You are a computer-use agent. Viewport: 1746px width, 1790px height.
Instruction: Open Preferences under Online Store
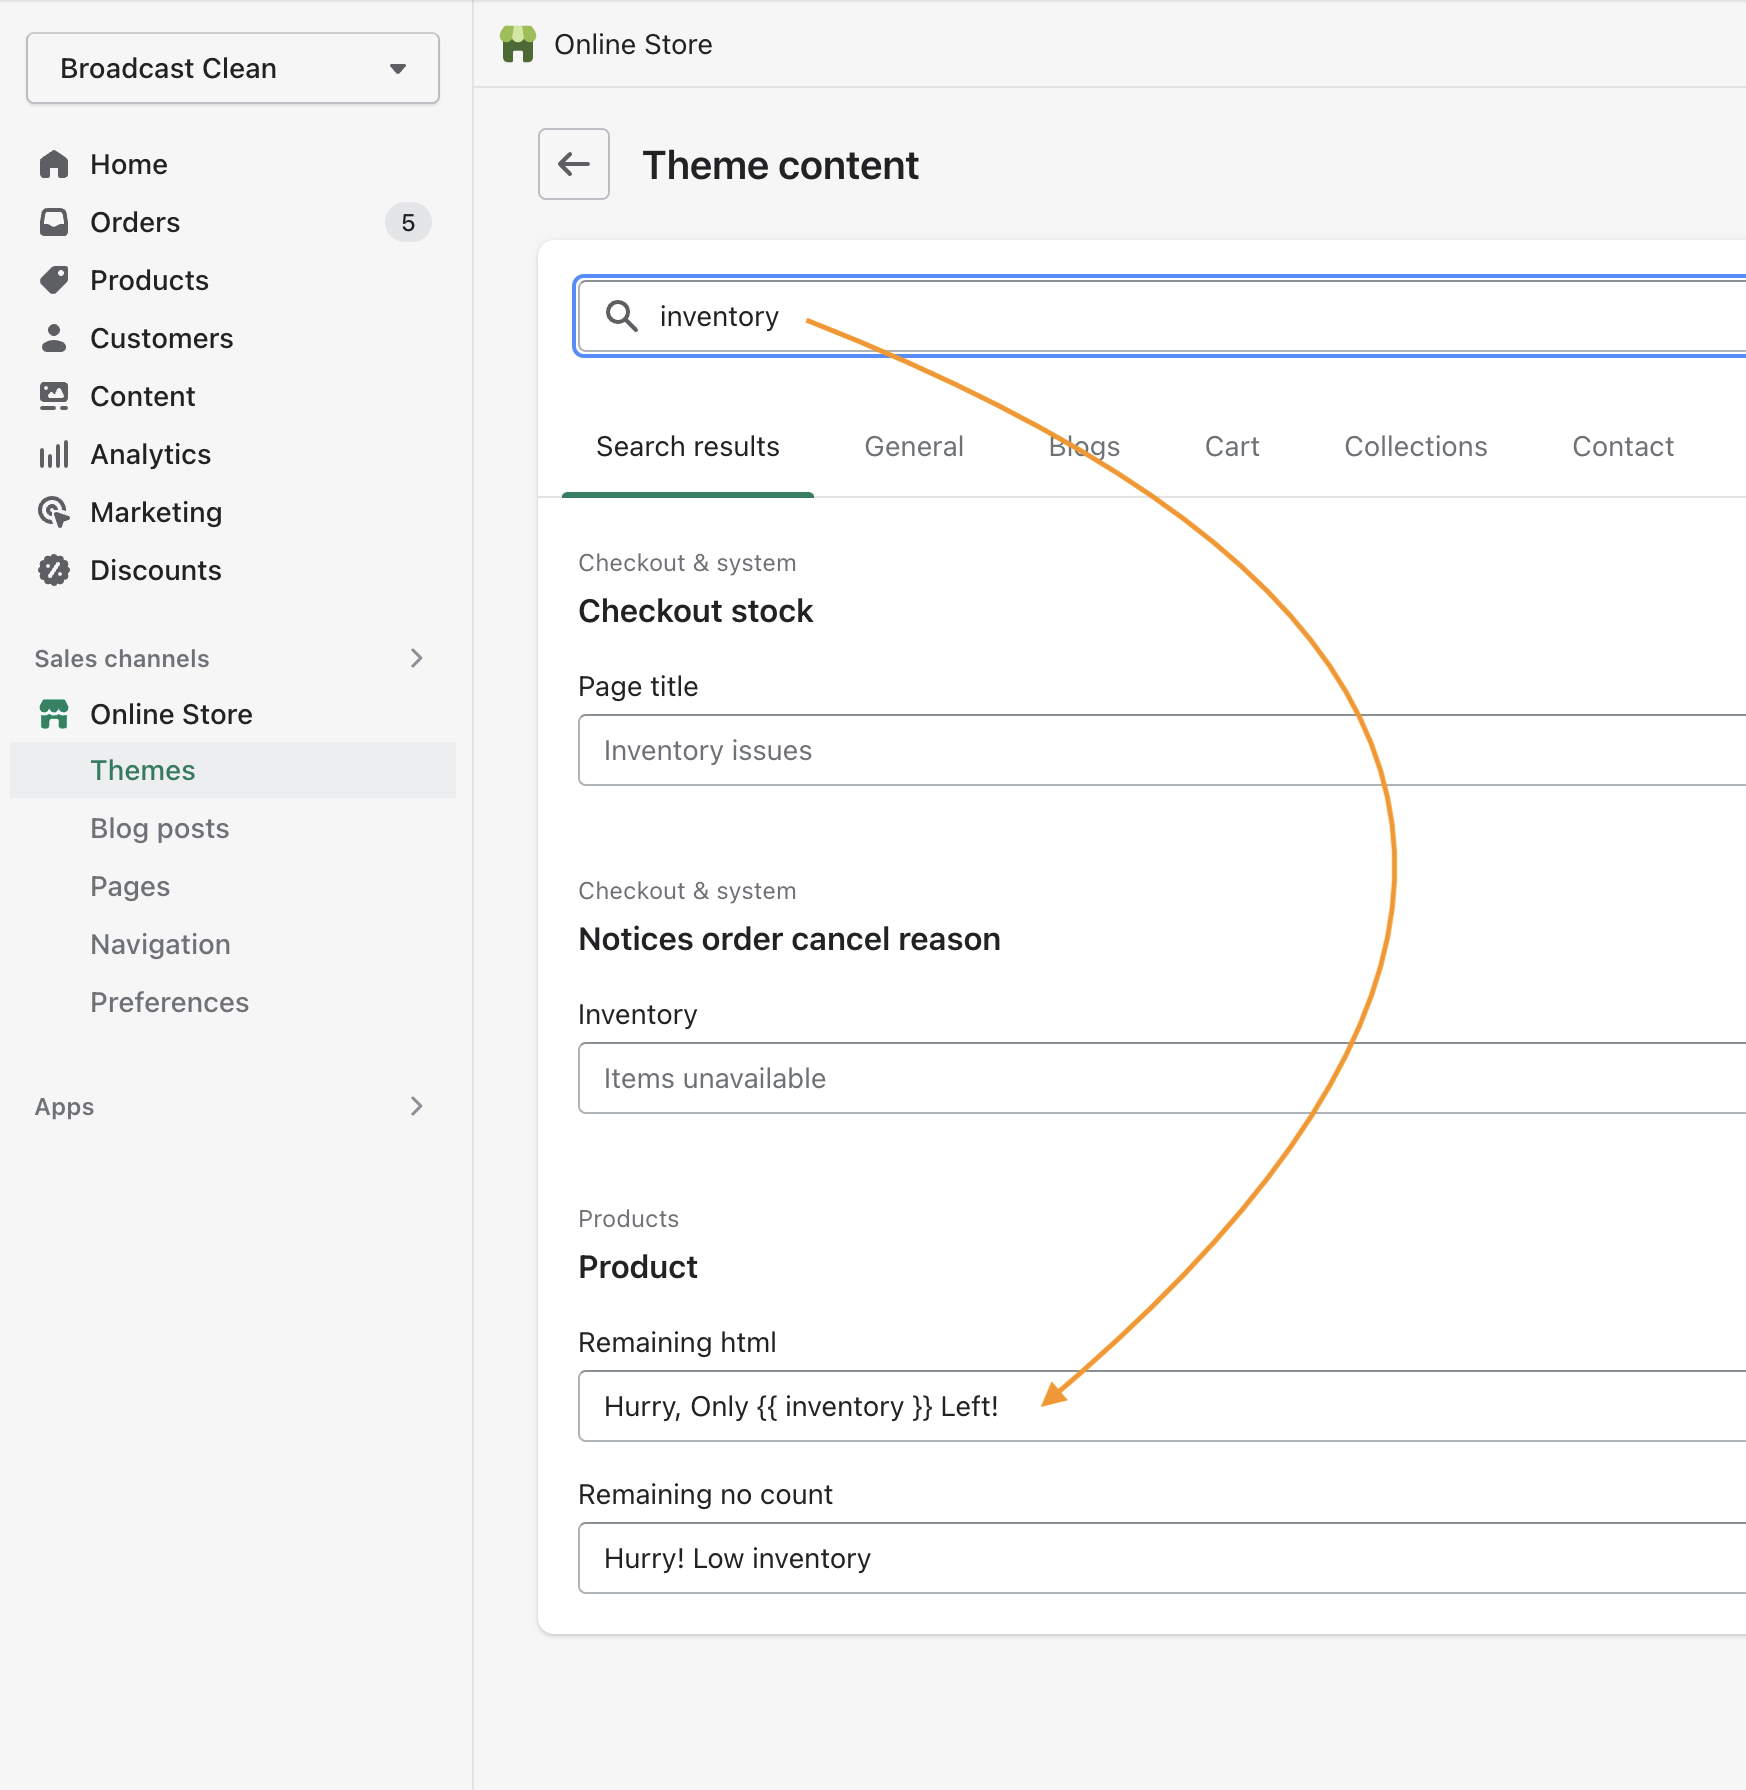click(169, 1002)
